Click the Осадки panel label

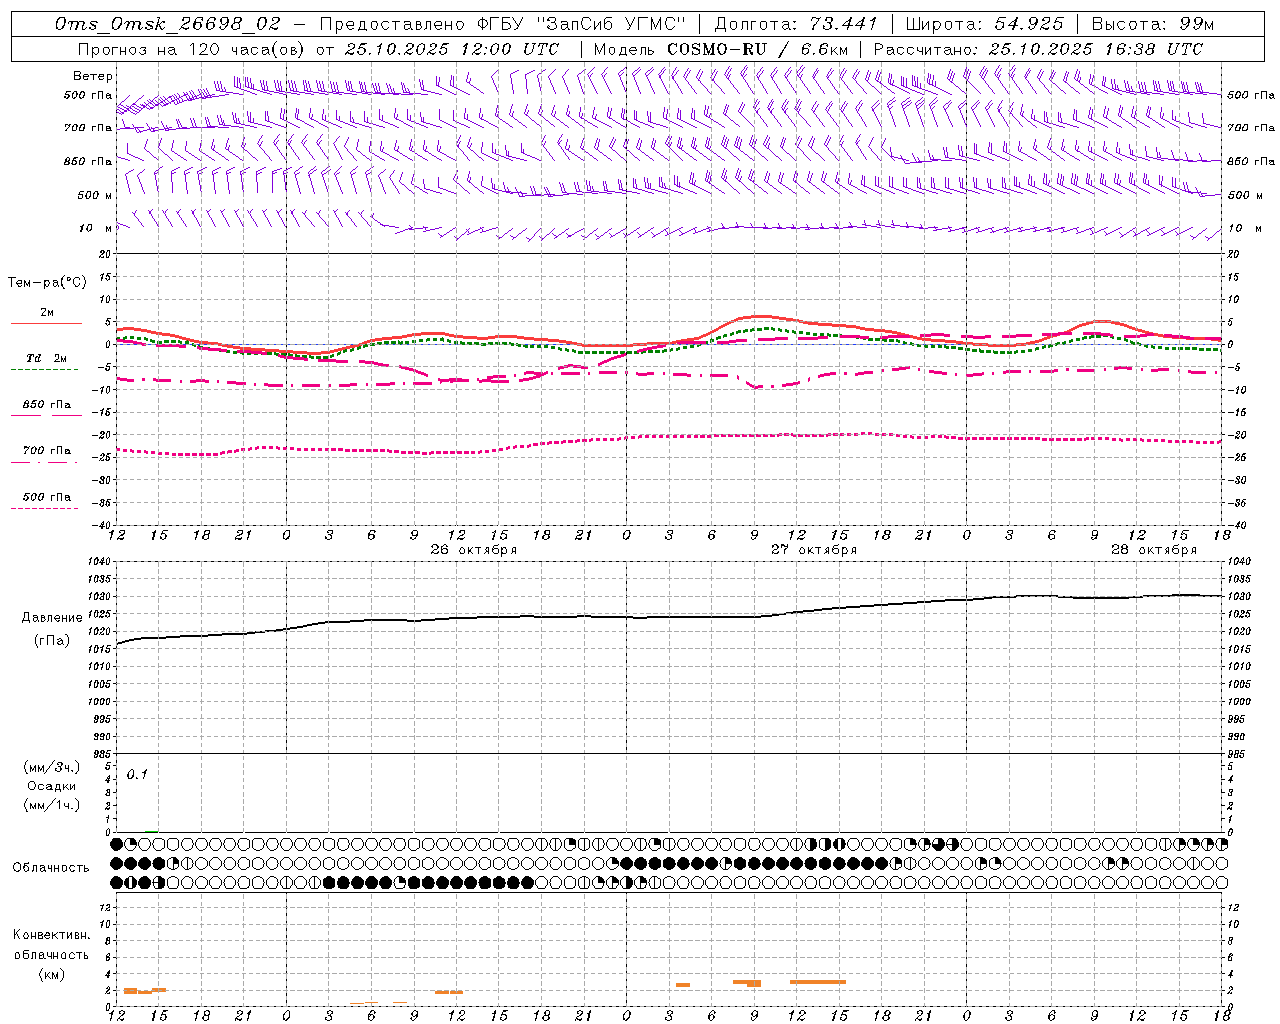(x=51, y=786)
